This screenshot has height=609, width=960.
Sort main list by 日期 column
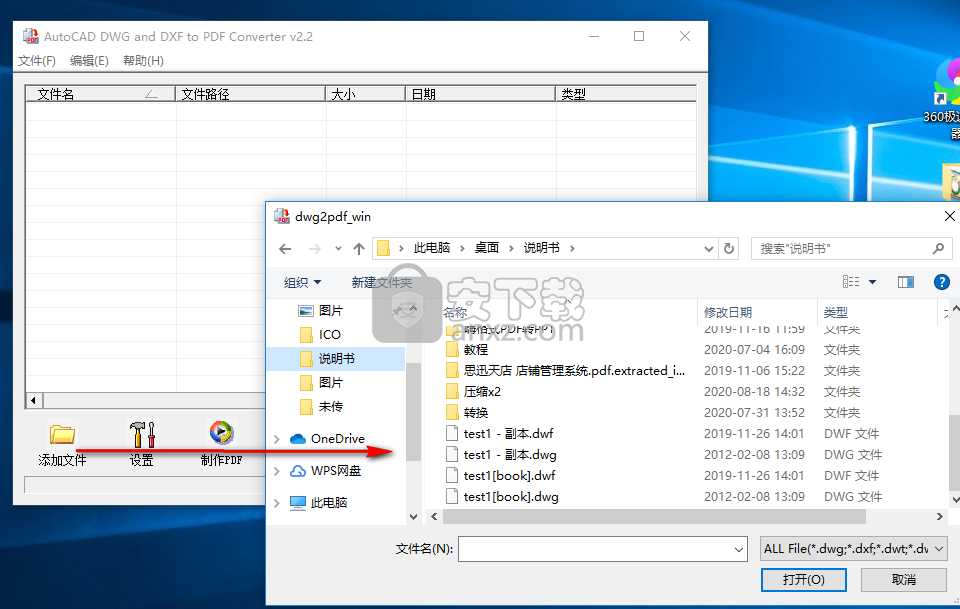(480, 94)
